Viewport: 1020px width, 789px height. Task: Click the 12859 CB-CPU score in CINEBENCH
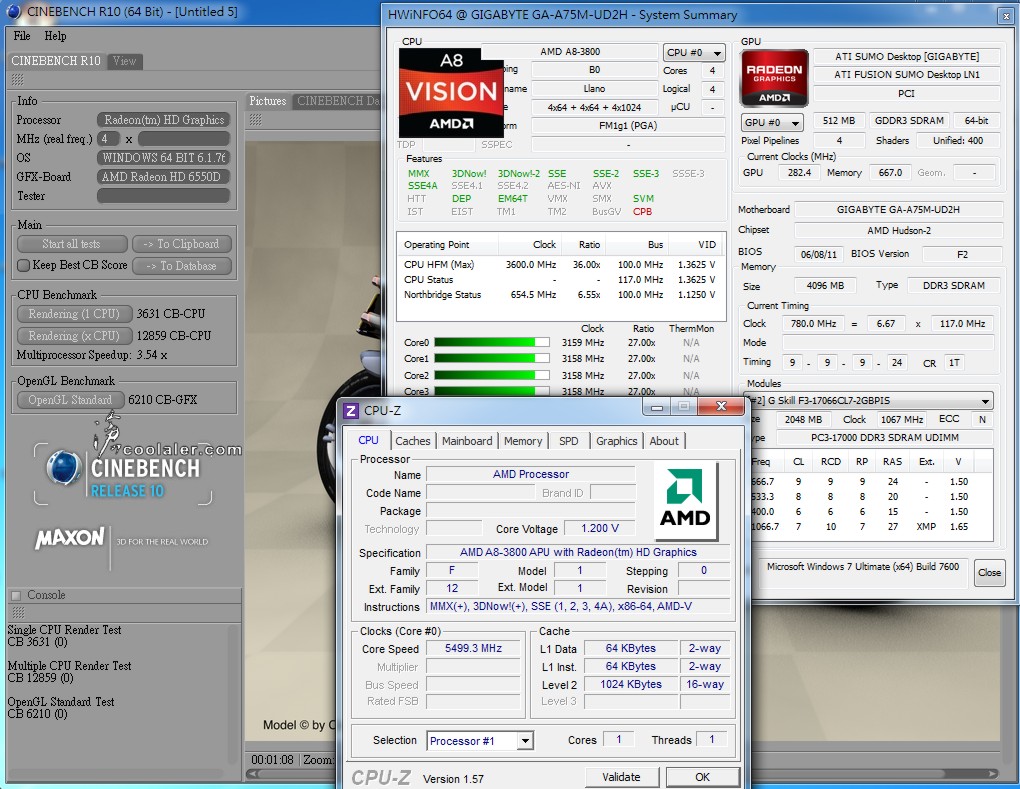174,336
